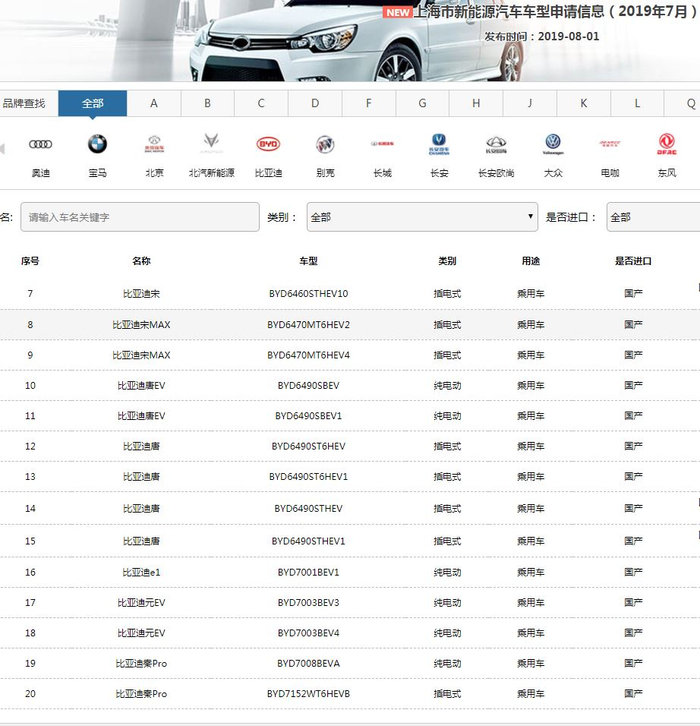Select model BYD7001BEV1

(x=308, y=572)
